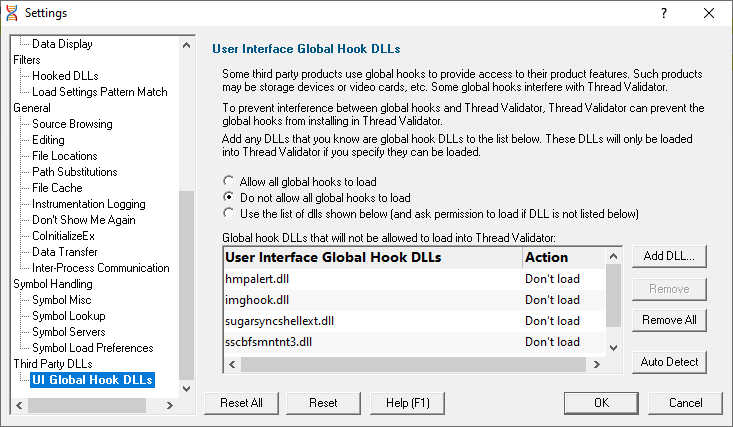Click the Auto Detect button
Image resolution: width=733 pixels, height=427 pixels.
[x=669, y=362]
